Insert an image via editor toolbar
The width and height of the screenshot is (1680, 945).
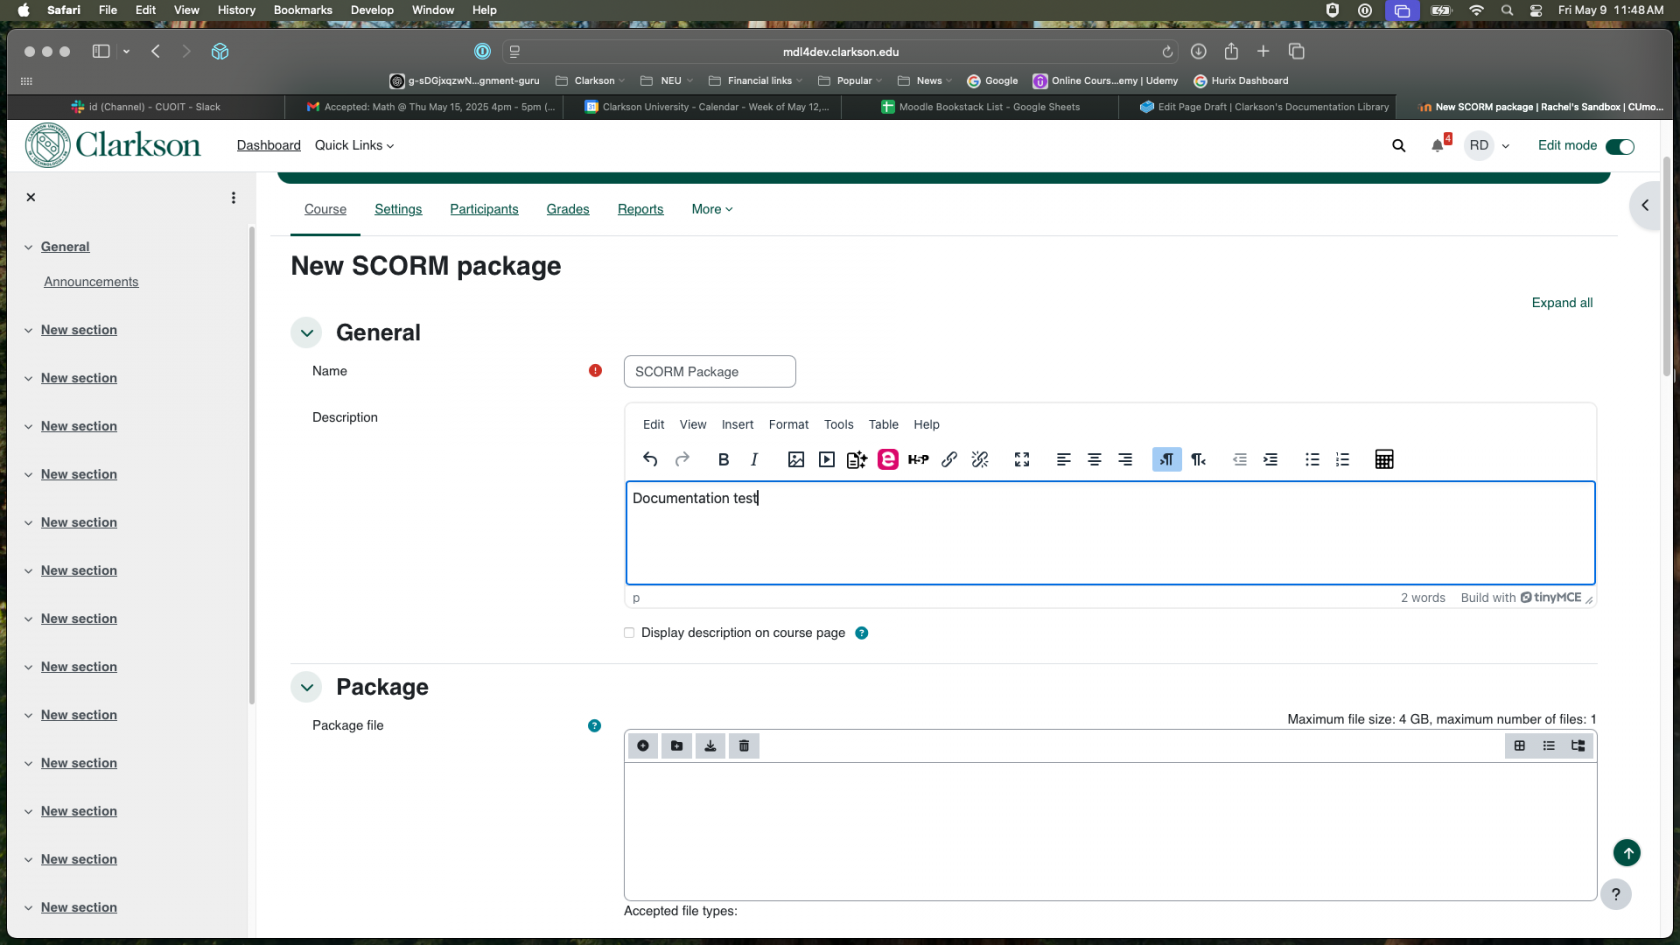click(x=796, y=459)
